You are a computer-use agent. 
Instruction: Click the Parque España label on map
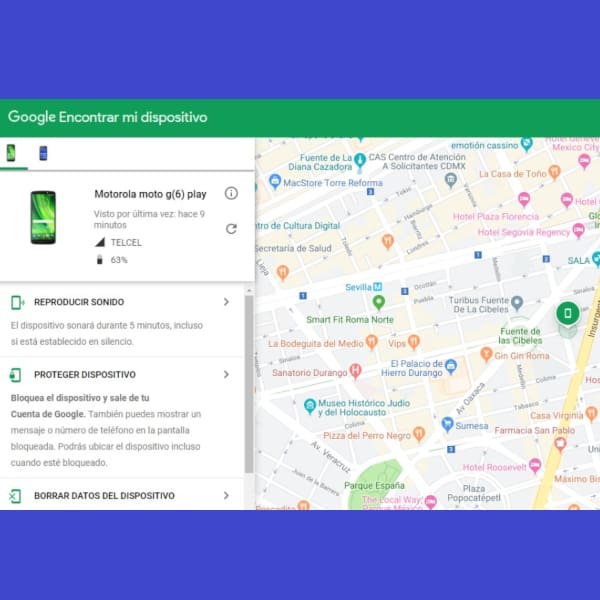(374, 486)
